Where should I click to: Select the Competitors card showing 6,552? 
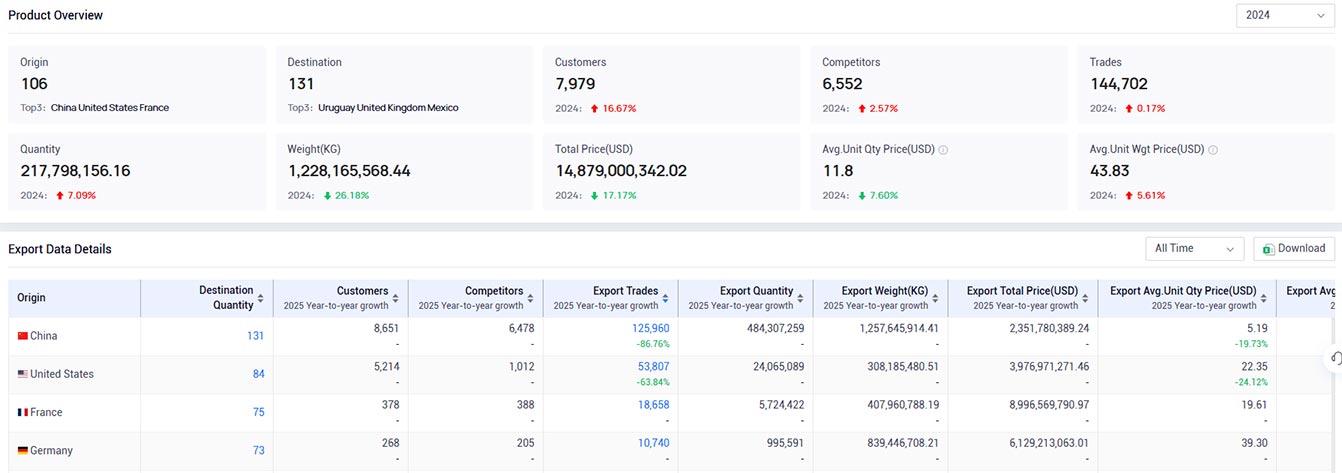pos(939,85)
